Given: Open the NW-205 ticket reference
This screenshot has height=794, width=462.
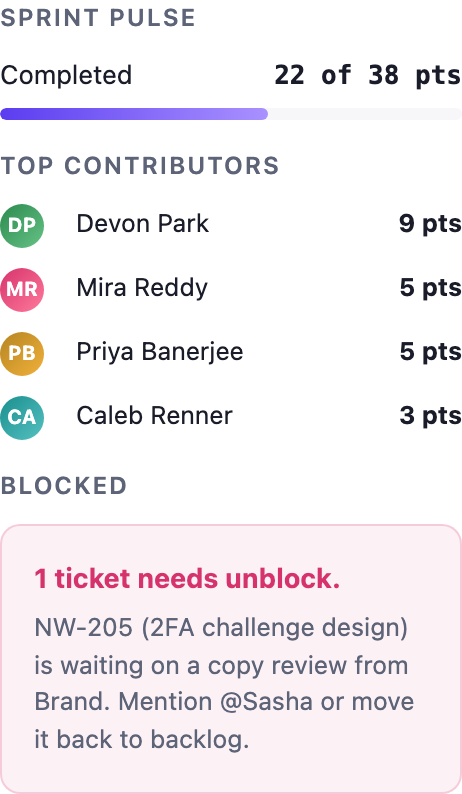Looking at the screenshot, I should point(84,628).
